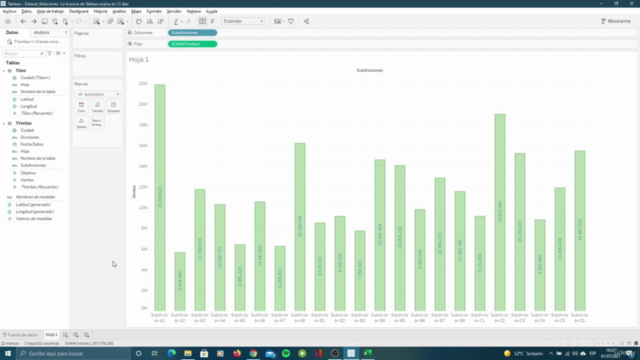
Task: Open the Datos menu
Action: click(27, 11)
